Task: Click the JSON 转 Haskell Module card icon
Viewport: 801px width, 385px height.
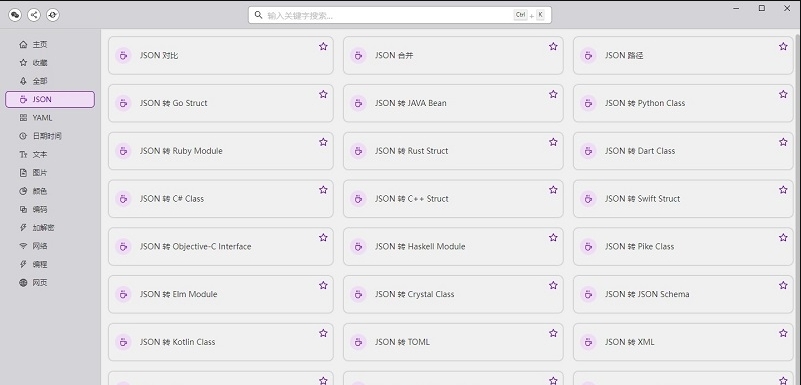Action: point(358,247)
